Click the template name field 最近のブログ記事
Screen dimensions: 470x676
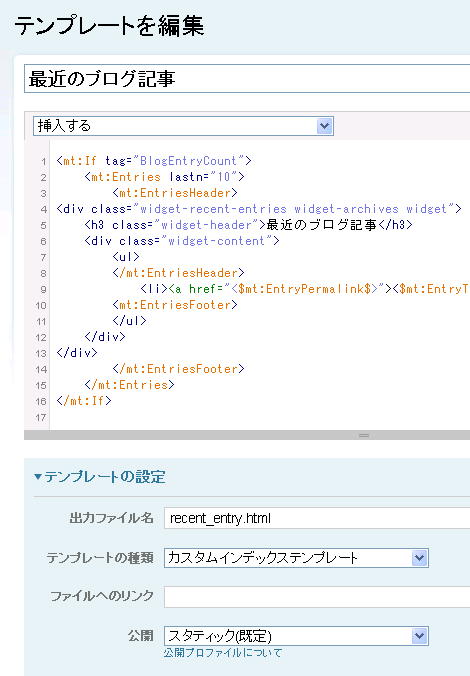click(247, 79)
